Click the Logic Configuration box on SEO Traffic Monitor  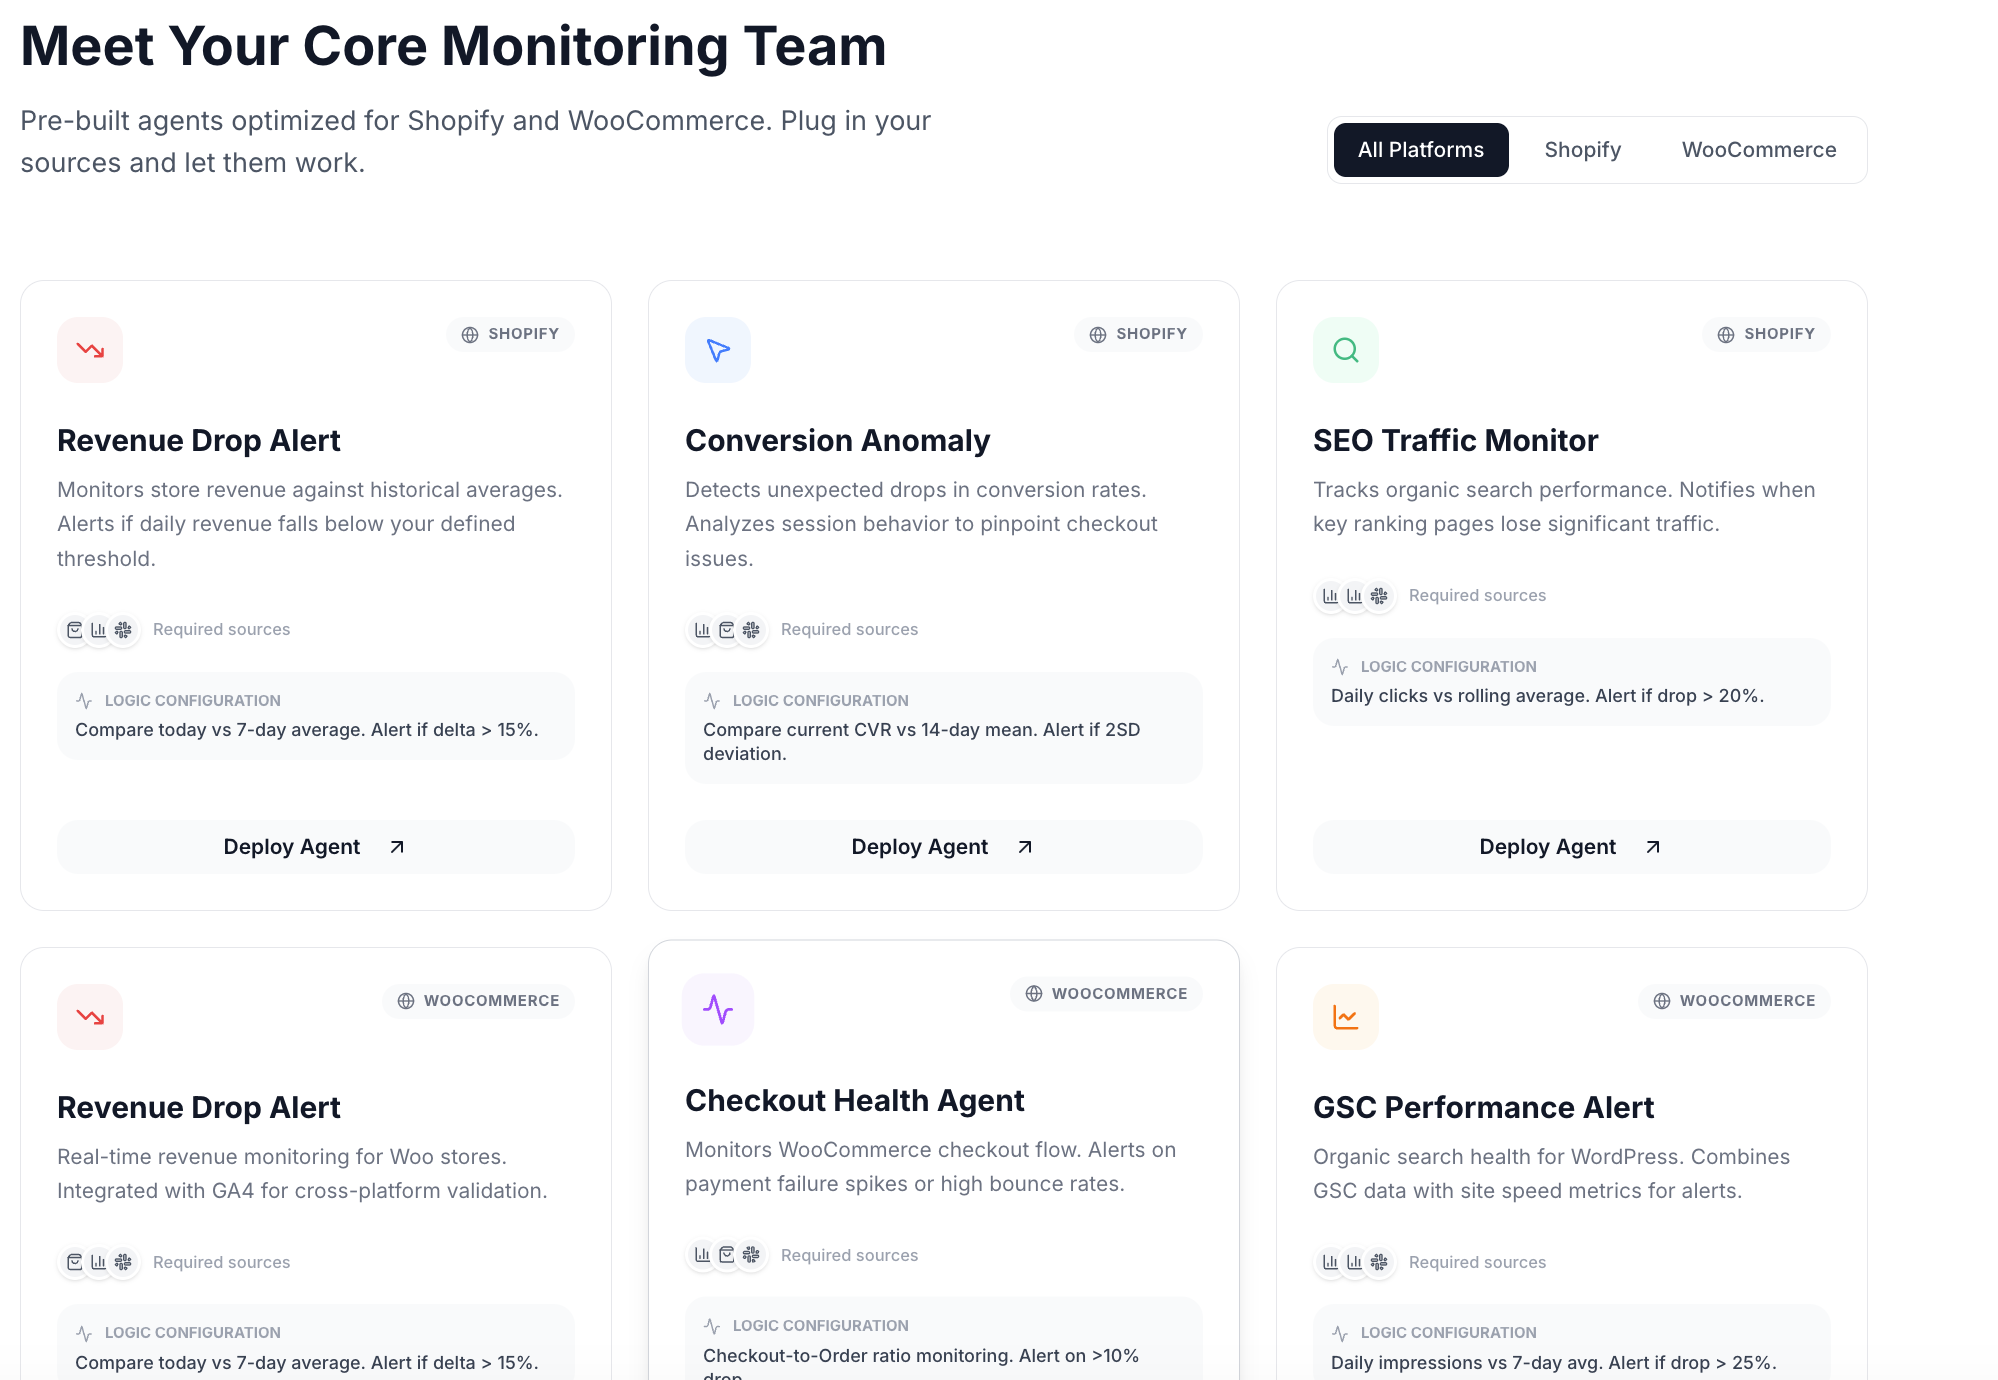tap(1571, 682)
